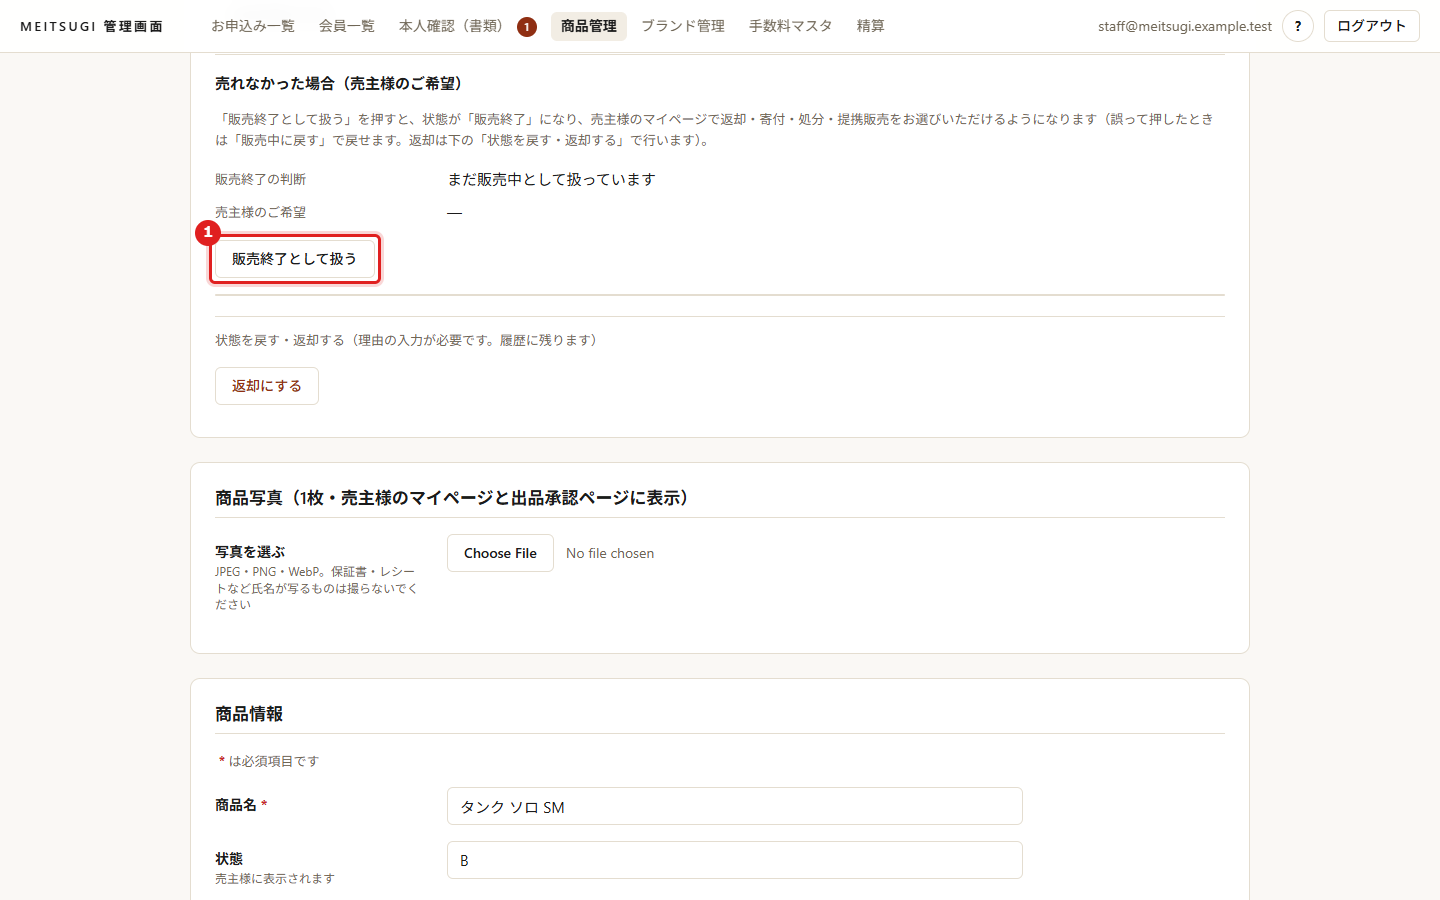Click 'まだ販売中として扱っています' status text
The height and width of the screenshot is (900, 1440).
pos(551,179)
